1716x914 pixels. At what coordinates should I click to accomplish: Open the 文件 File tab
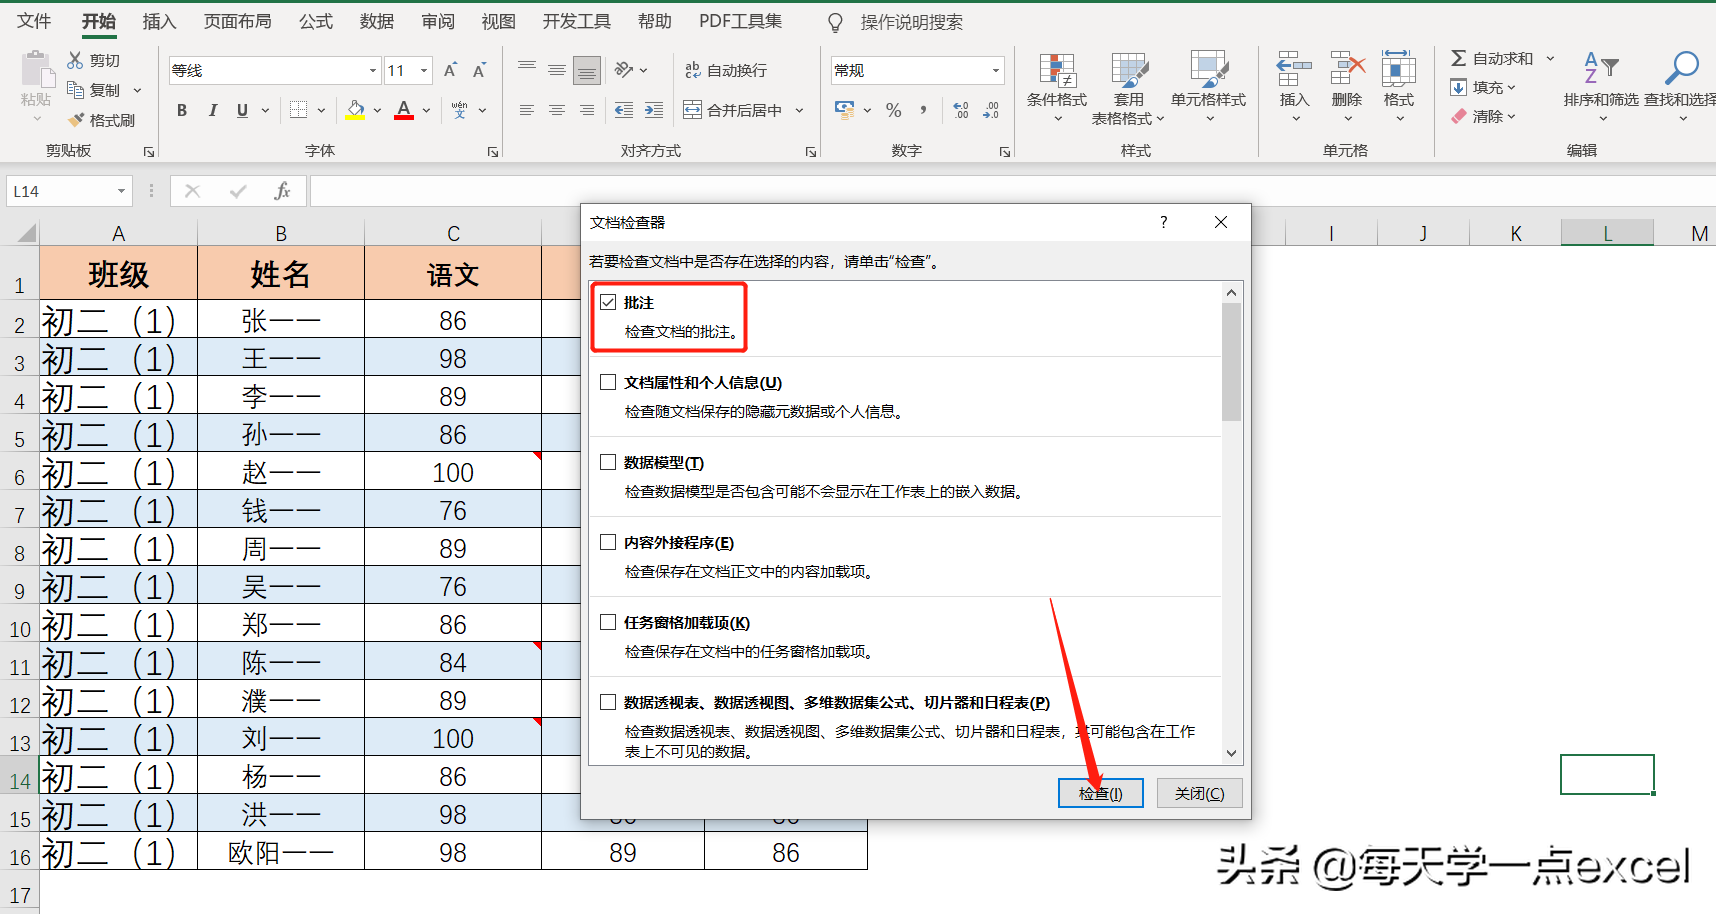click(34, 21)
